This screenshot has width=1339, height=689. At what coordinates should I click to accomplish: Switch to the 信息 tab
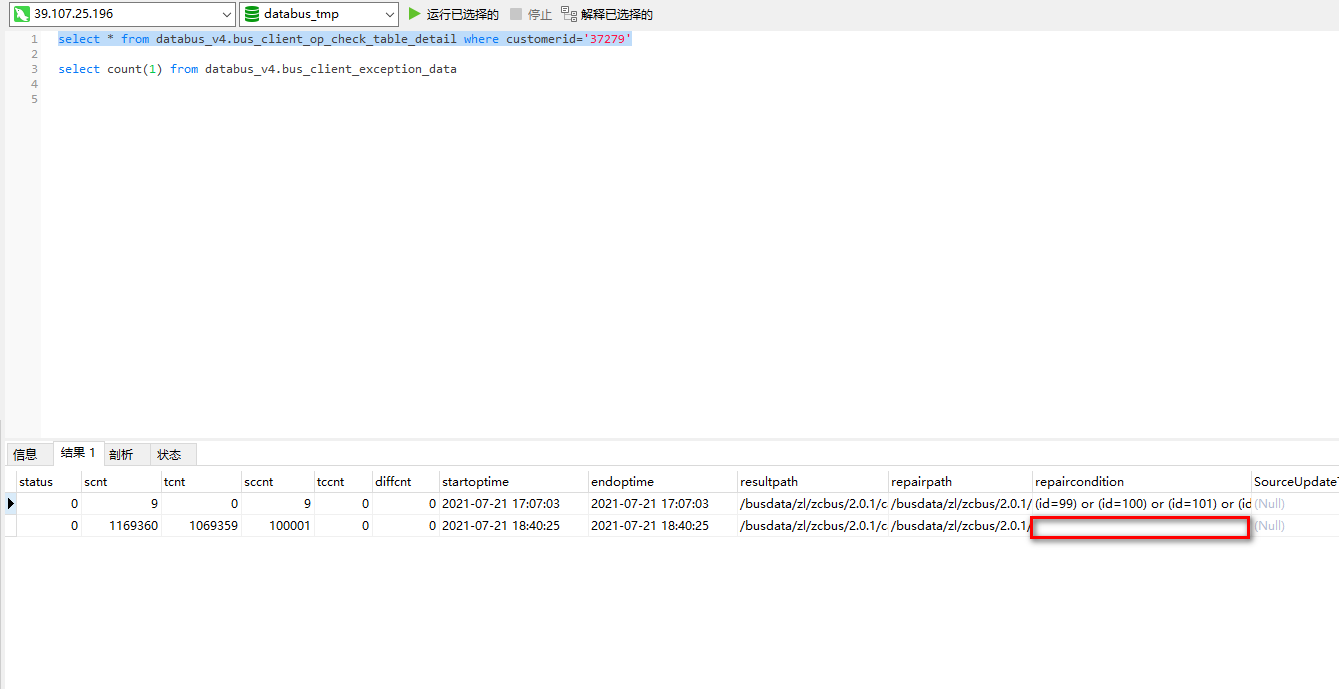coord(26,454)
